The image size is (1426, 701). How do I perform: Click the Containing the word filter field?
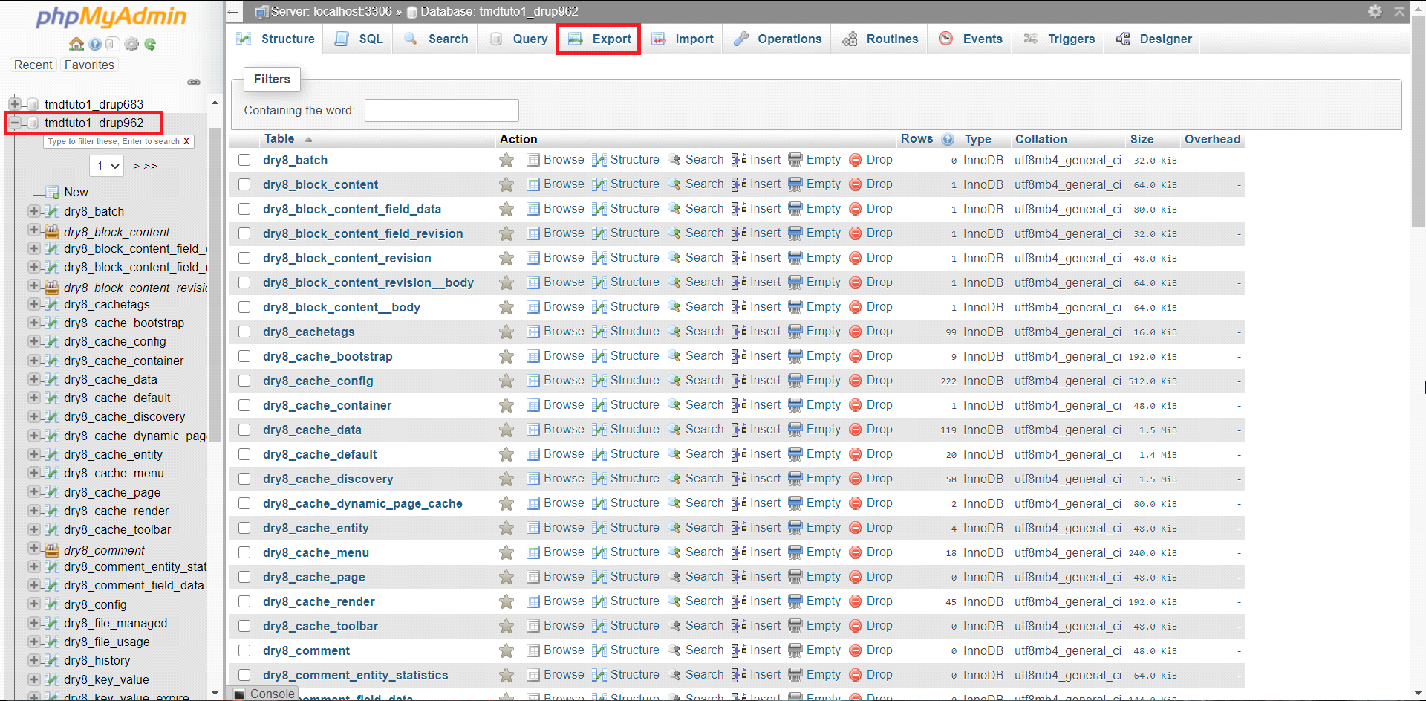coord(441,110)
